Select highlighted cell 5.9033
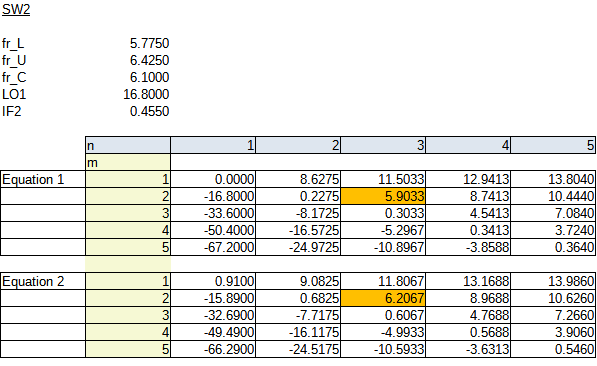The height and width of the screenshot is (366, 597). 383,196
